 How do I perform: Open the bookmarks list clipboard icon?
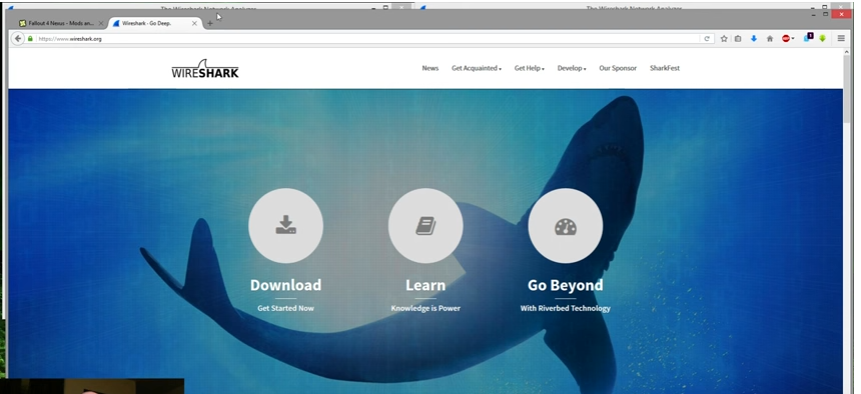point(738,38)
